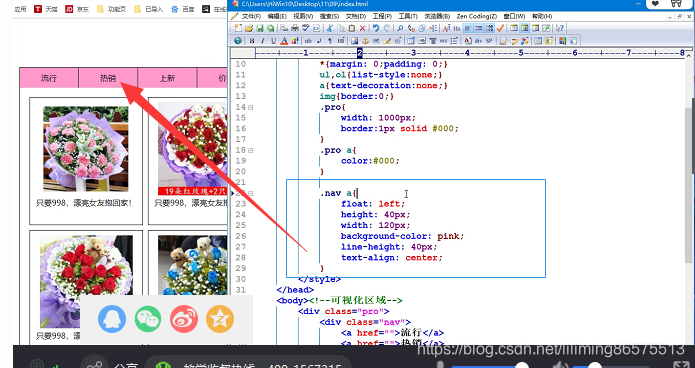The height and width of the screenshot is (368, 695).
Task: Insert paragraph mark icon
Action: (x=330, y=41)
